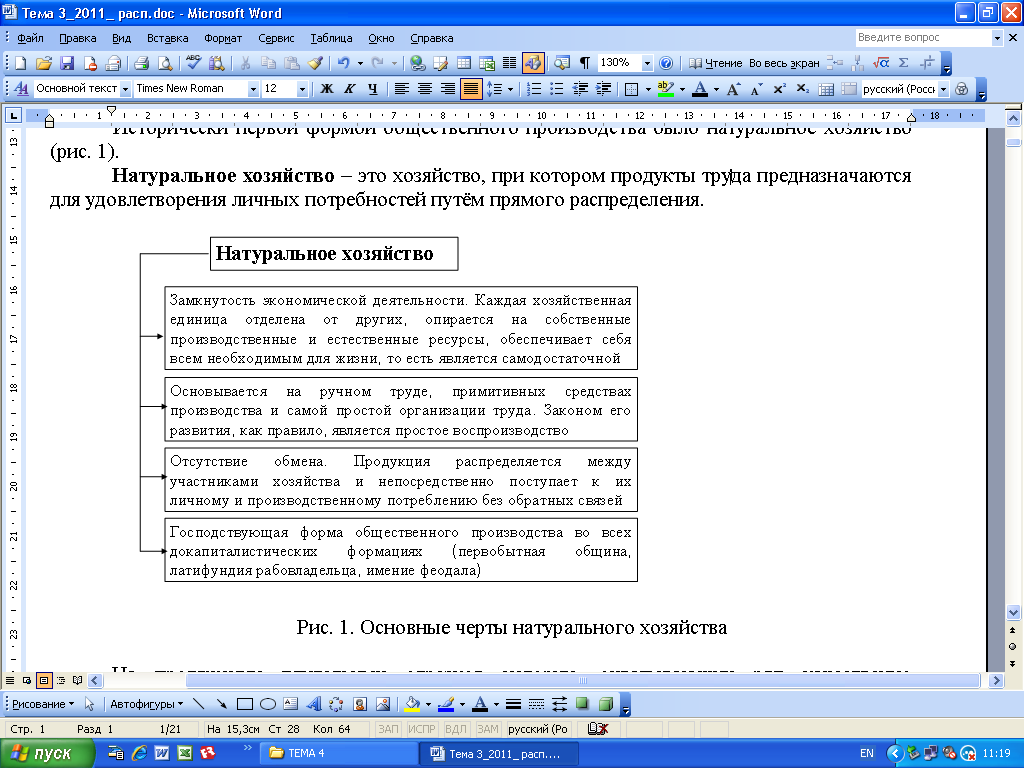The image size is (1024, 768).
Task: Cut selection with scissors icon
Action: coord(245,63)
